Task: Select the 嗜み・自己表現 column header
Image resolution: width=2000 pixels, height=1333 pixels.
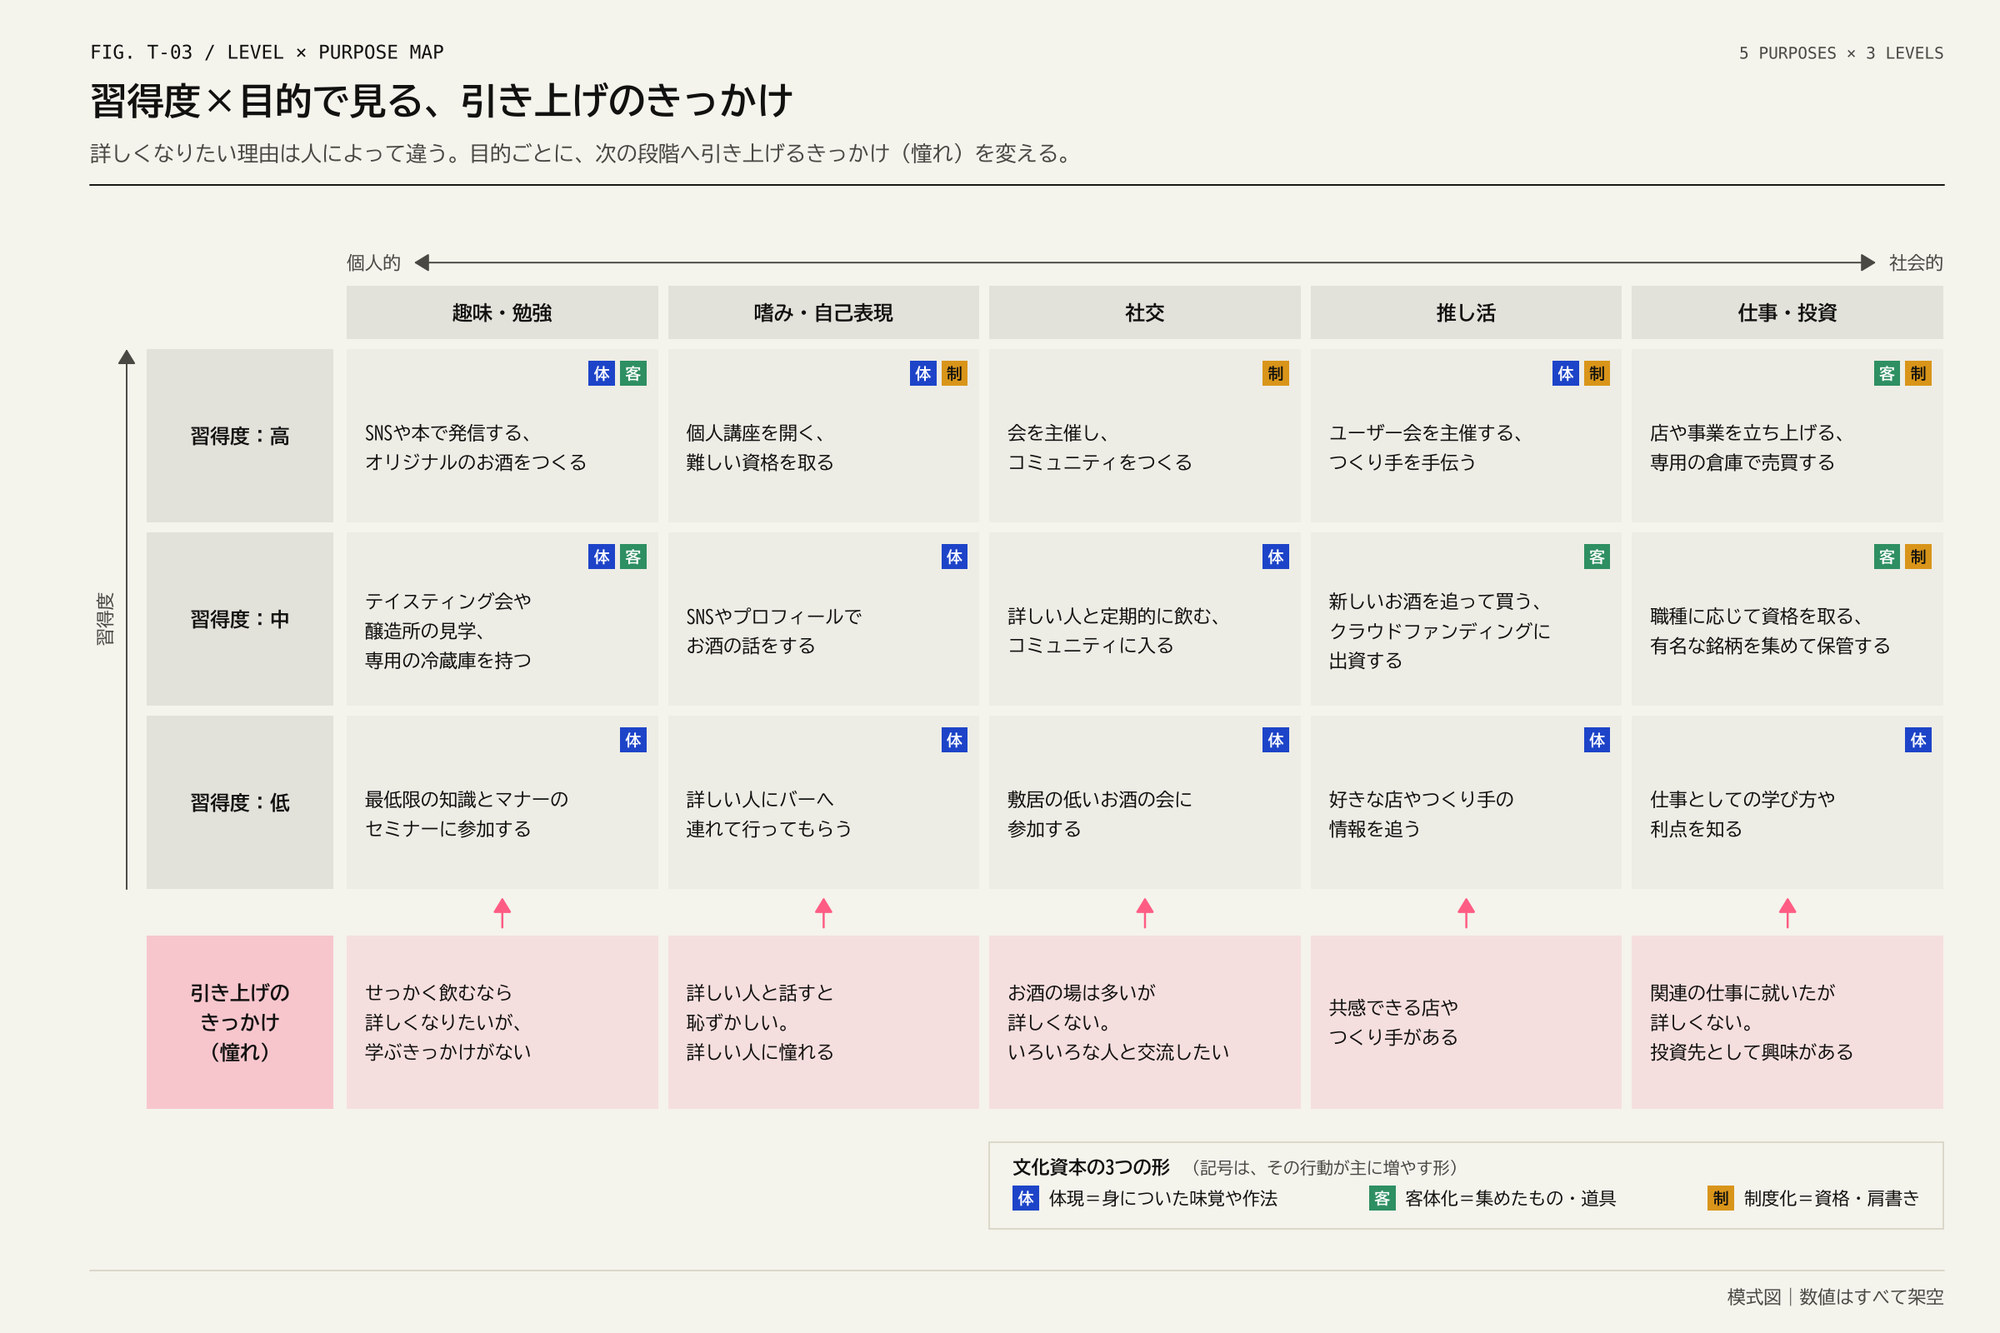Action: pyautogui.click(x=823, y=313)
